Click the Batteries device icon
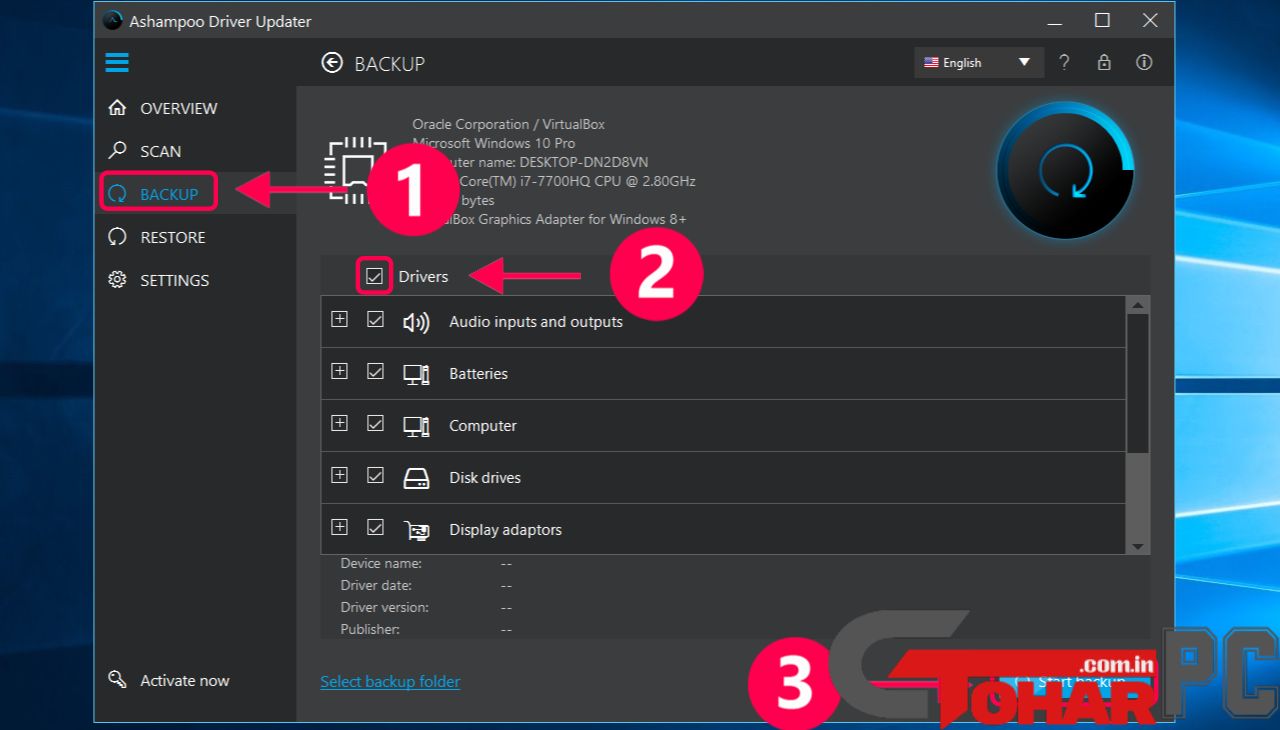The width and height of the screenshot is (1280, 730). click(x=416, y=374)
